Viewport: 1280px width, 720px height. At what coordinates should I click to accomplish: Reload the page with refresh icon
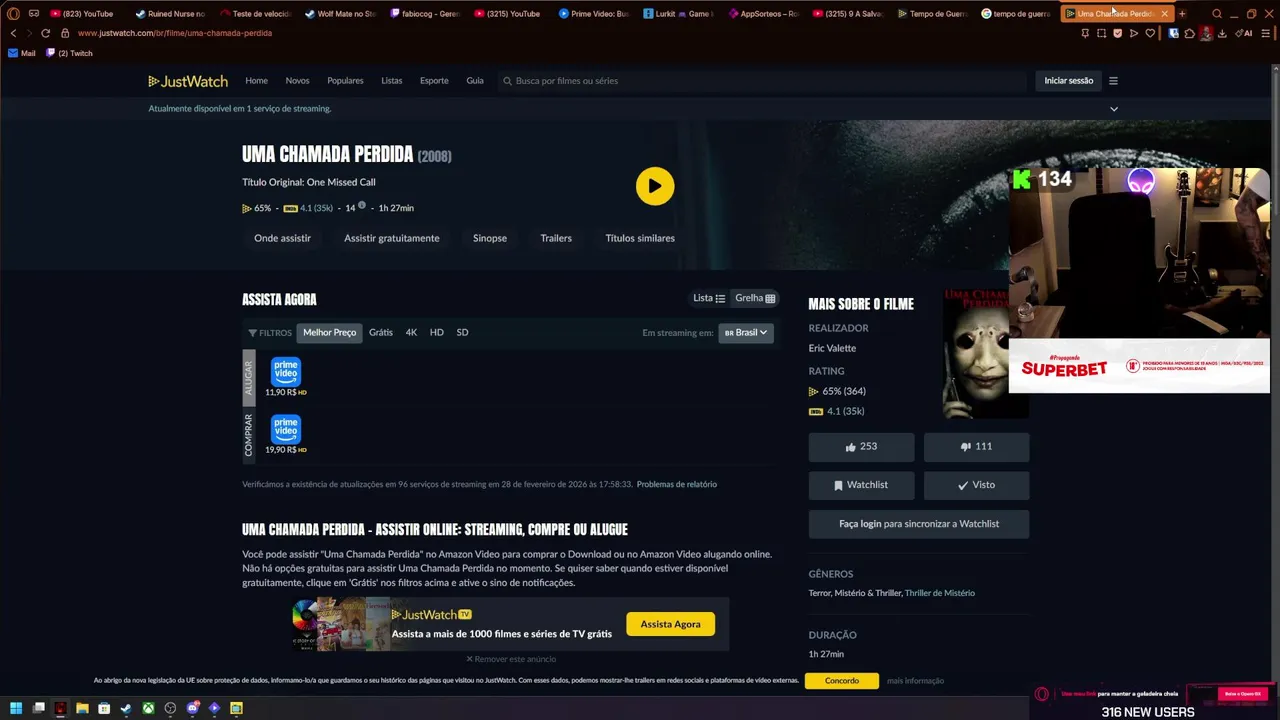coord(45,33)
